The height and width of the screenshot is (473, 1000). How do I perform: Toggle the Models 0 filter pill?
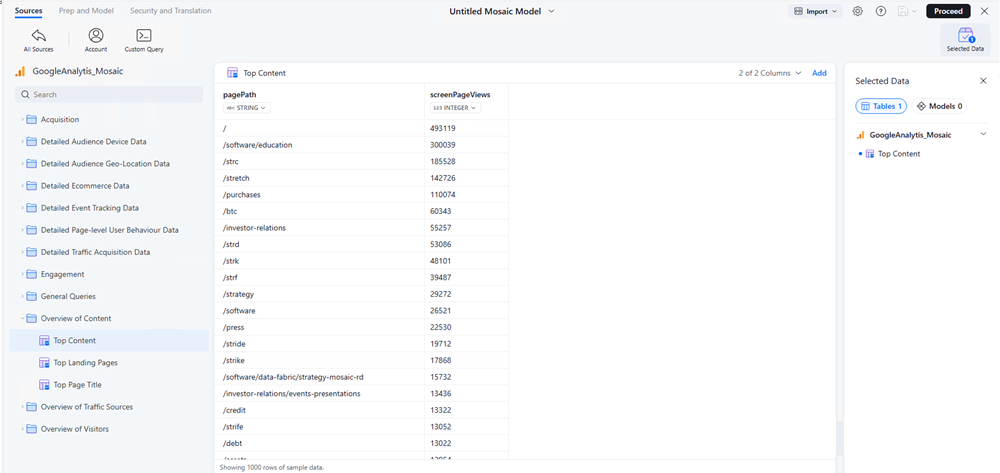[x=940, y=106]
